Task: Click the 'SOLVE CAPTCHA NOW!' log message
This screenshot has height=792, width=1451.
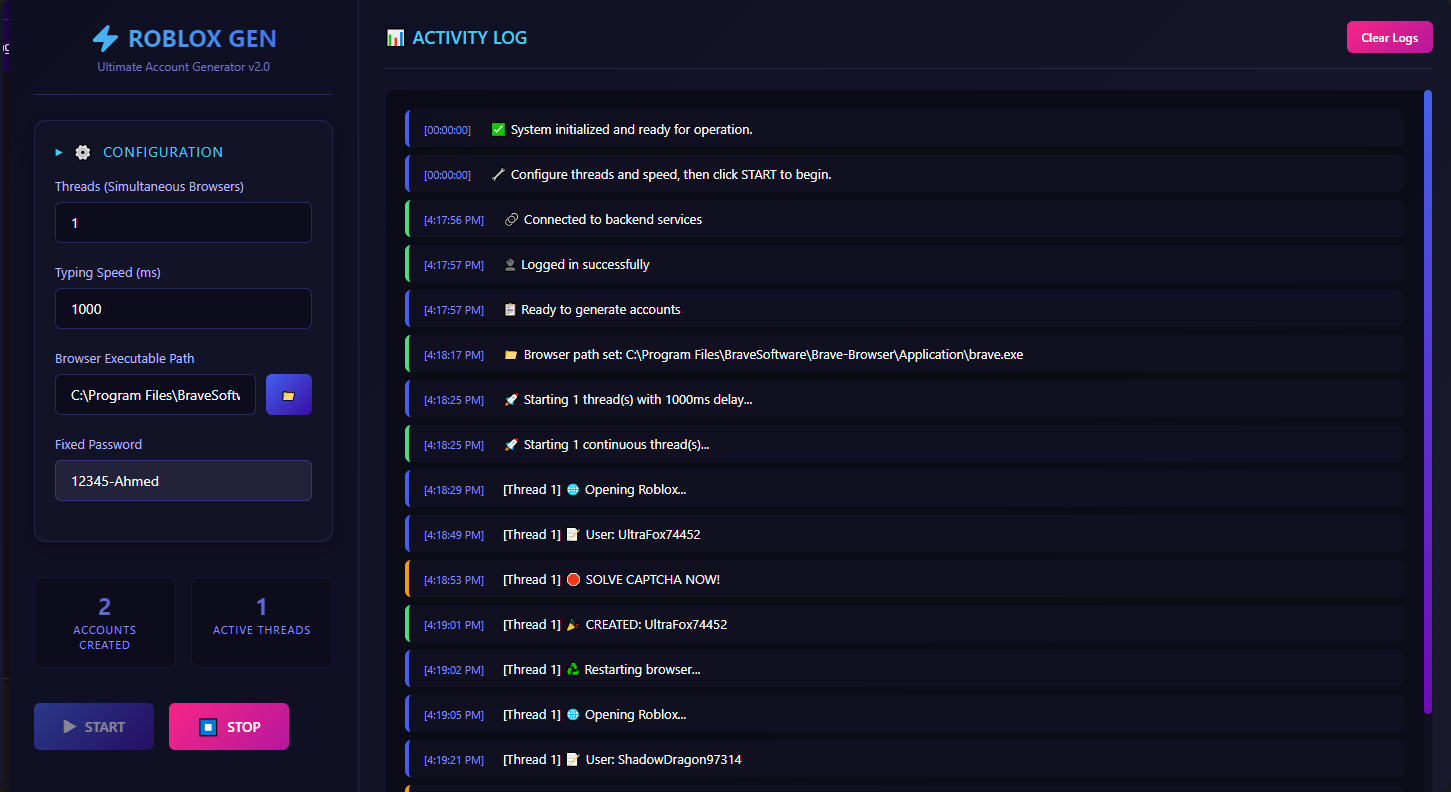Action: coord(653,580)
